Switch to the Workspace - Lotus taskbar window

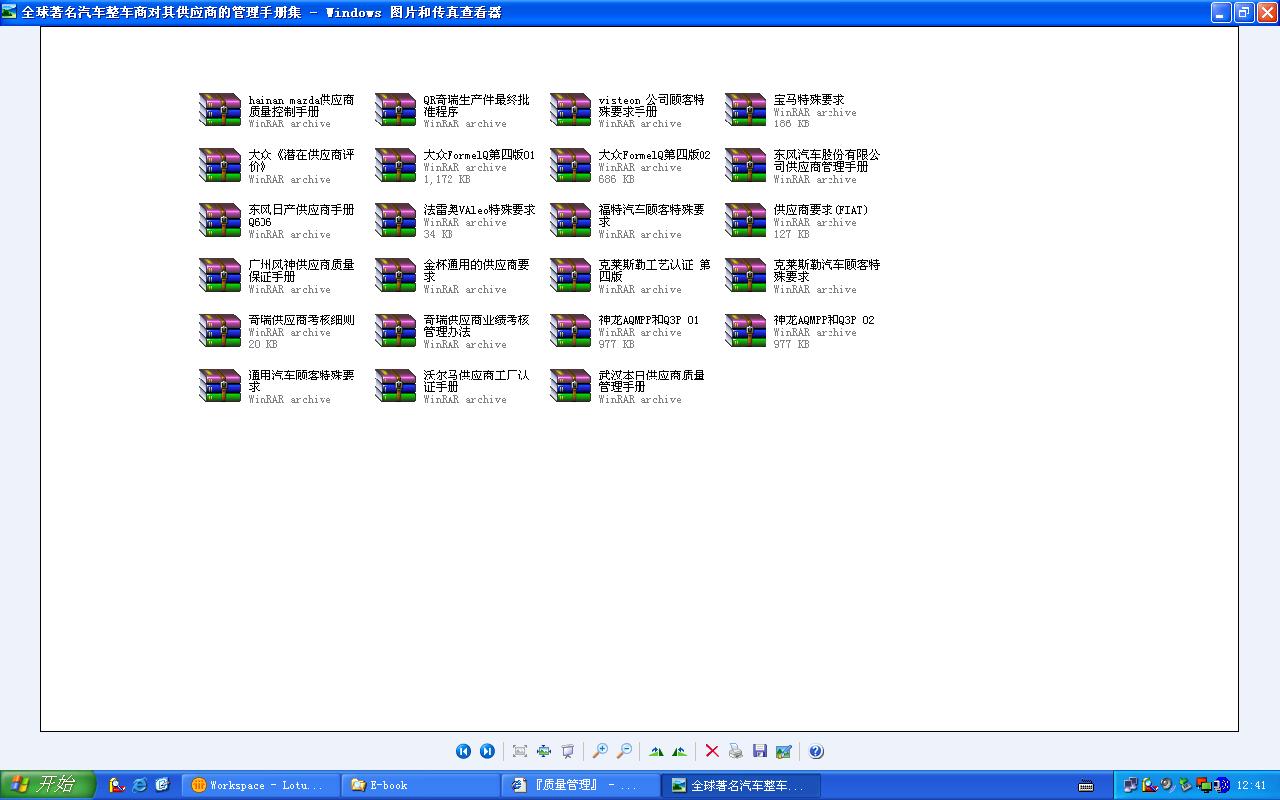(260, 786)
